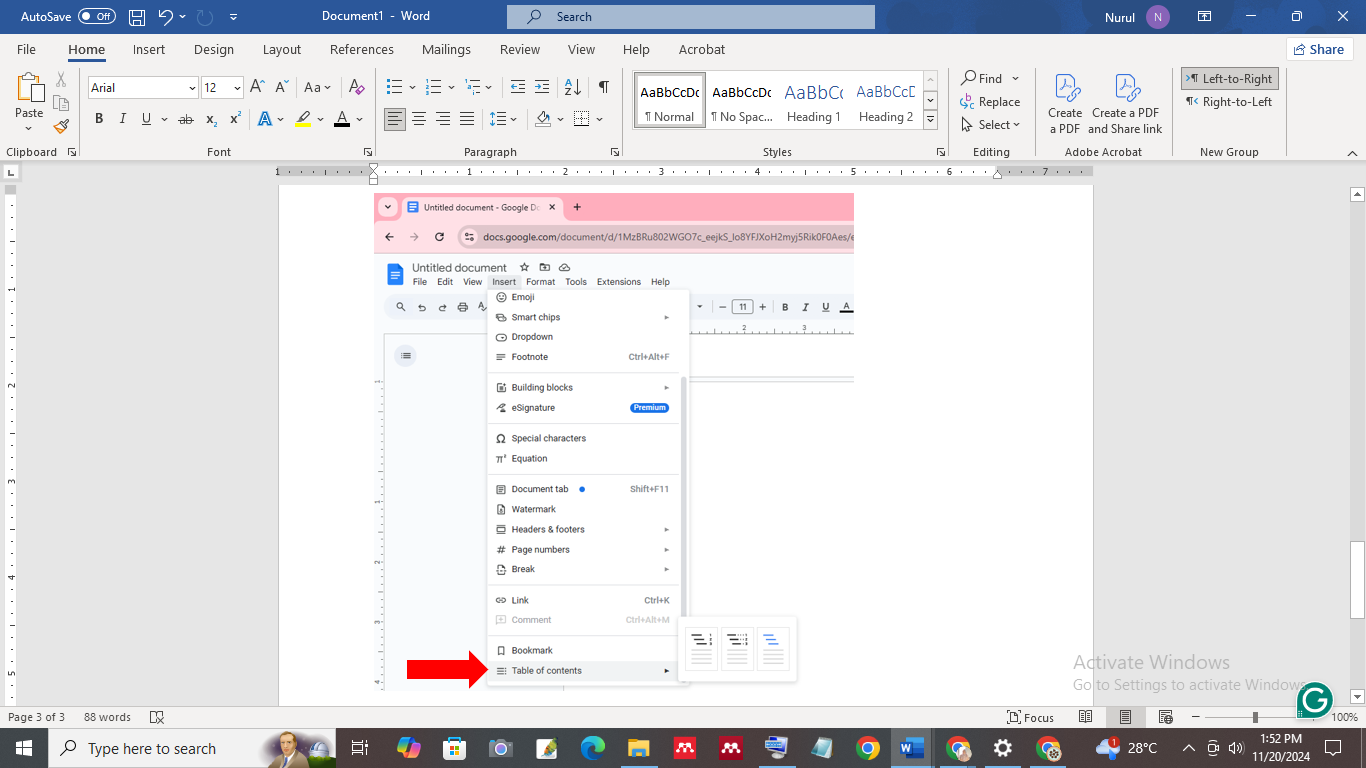Viewport: 1366px width, 768px height.
Task: Open the Review ribbon tab
Action: (520, 49)
